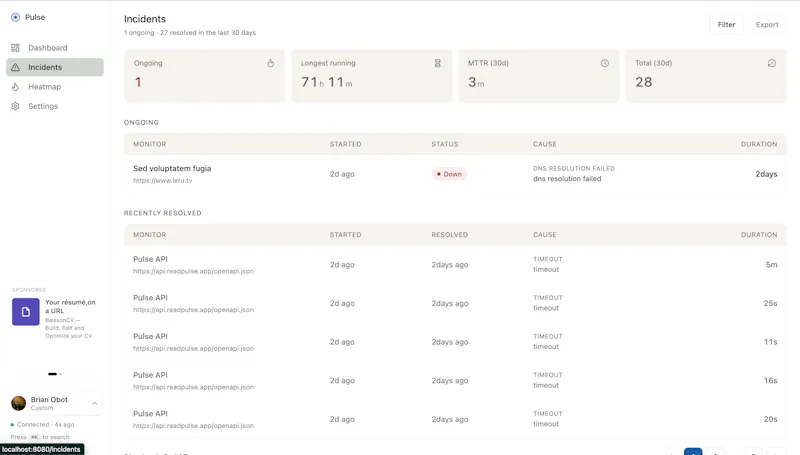Open Dashboard via its grid icon

point(15,48)
